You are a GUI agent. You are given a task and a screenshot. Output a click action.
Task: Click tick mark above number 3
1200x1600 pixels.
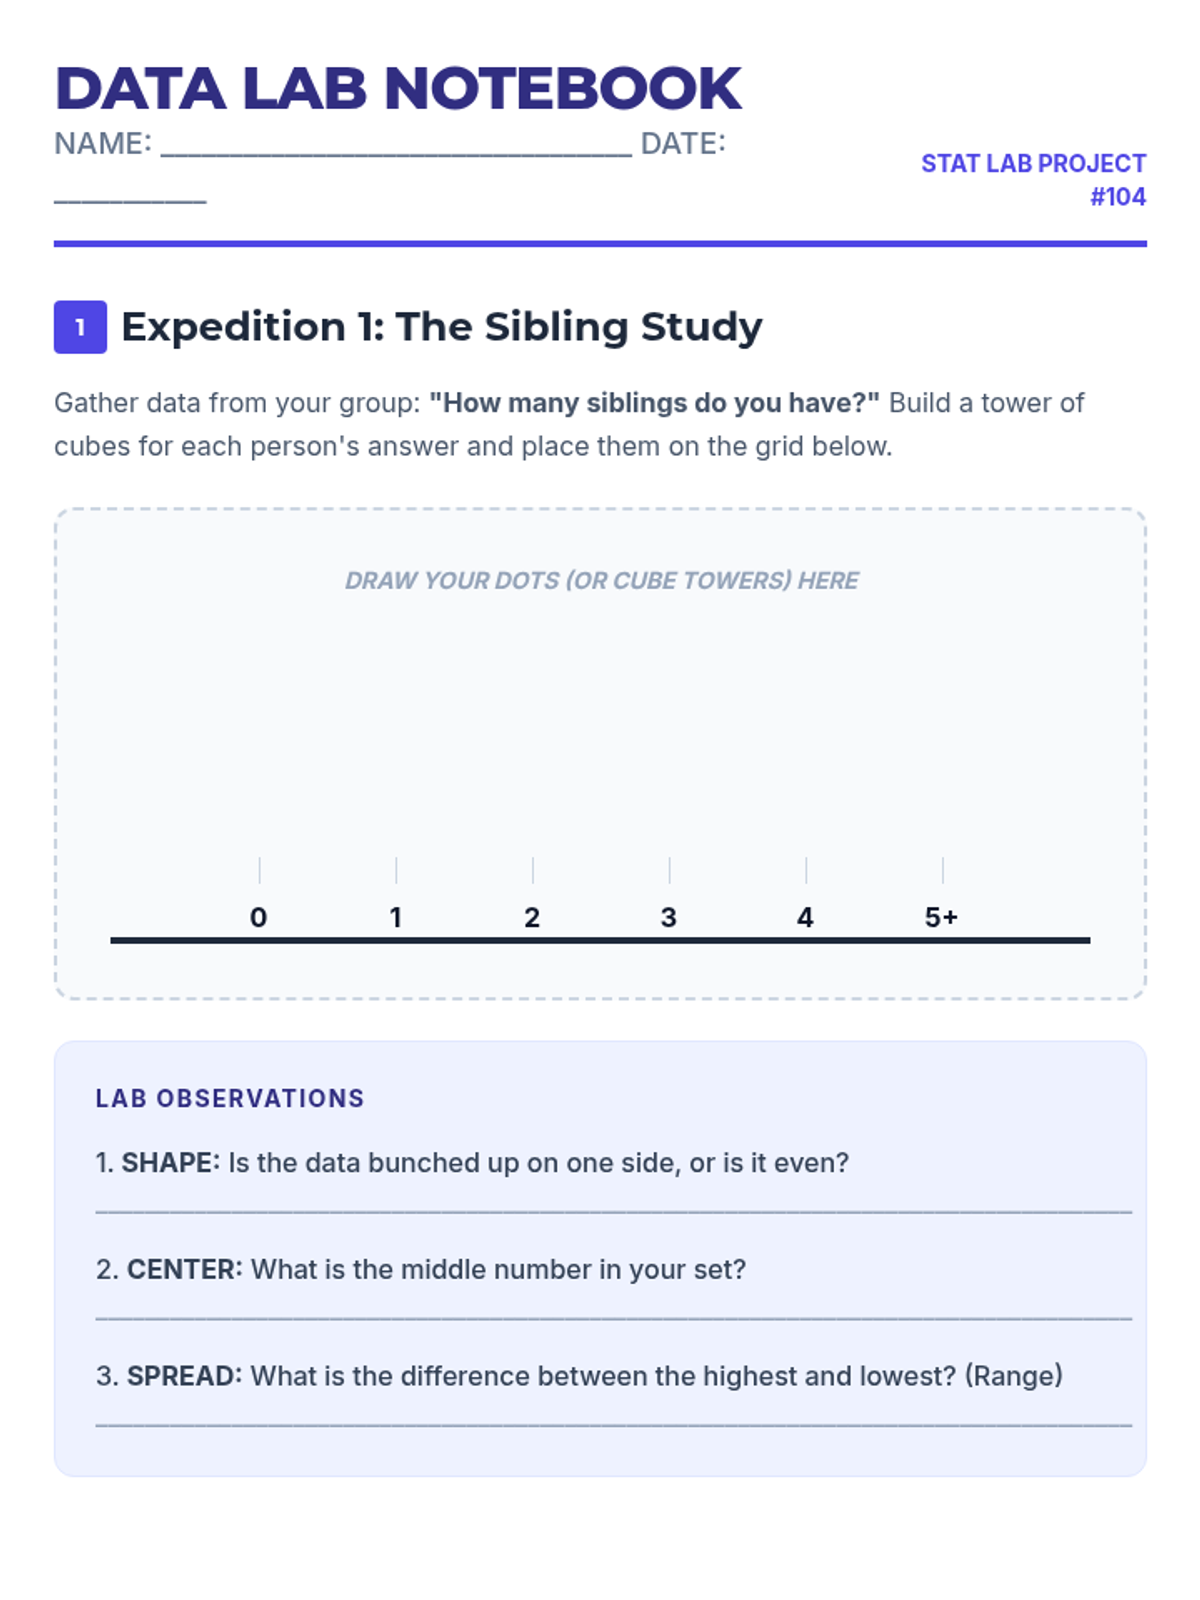669,870
